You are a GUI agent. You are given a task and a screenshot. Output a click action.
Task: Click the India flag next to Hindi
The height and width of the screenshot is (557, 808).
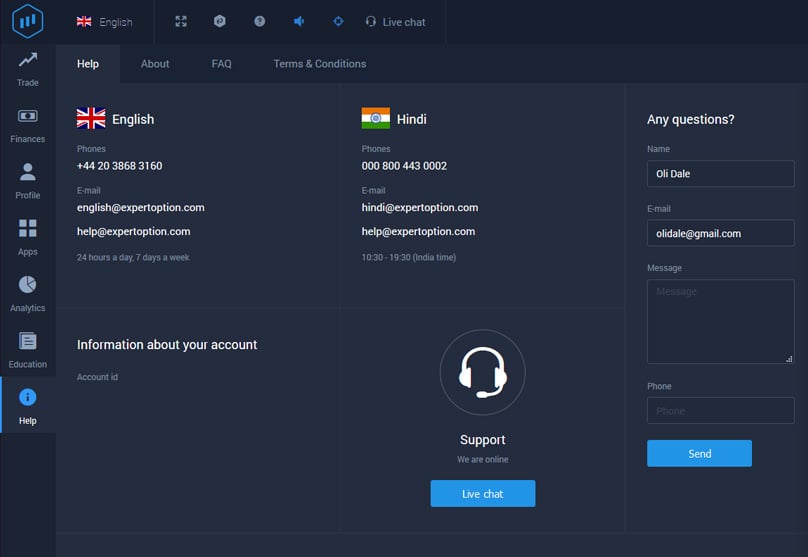376,118
